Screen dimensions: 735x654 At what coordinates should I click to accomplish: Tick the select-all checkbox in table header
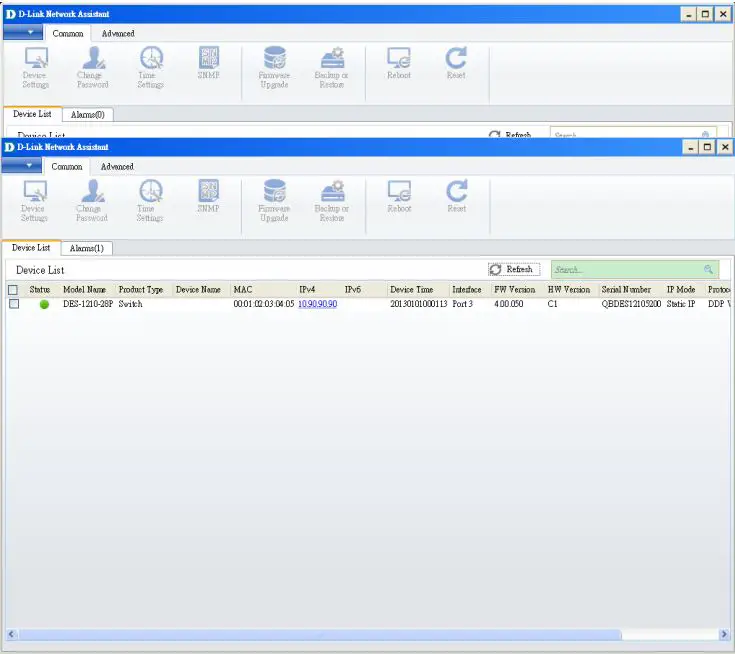point(13,290)
